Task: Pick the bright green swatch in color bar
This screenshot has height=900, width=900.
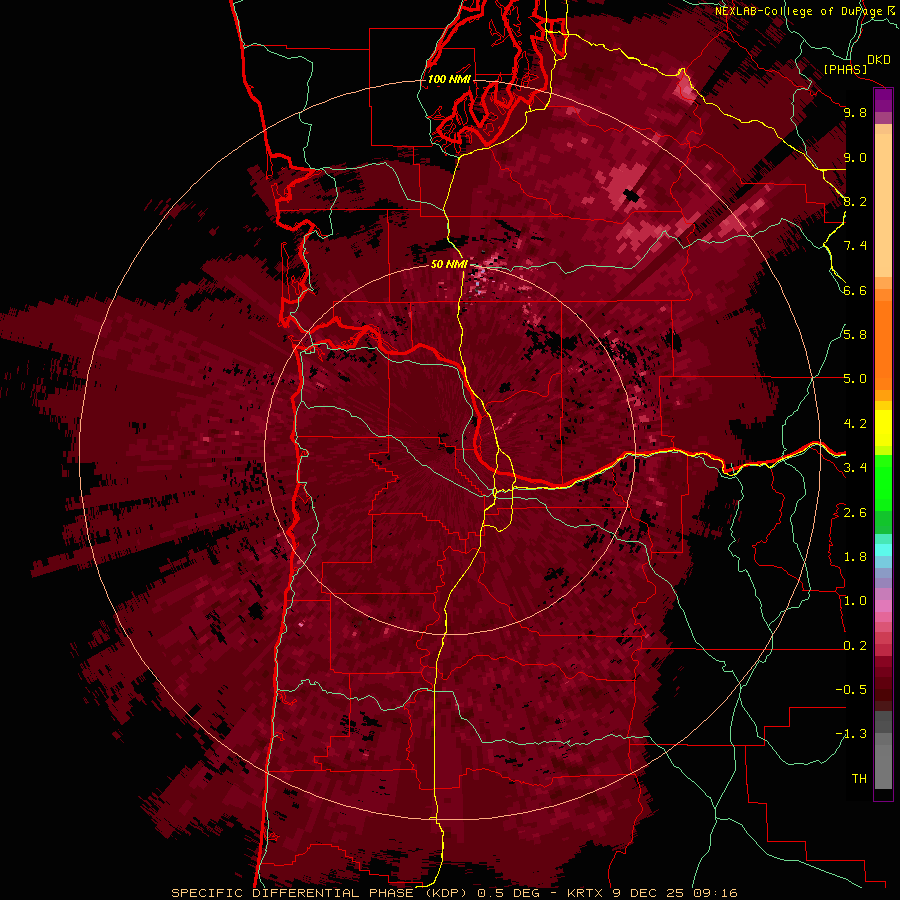Action: 883,482
